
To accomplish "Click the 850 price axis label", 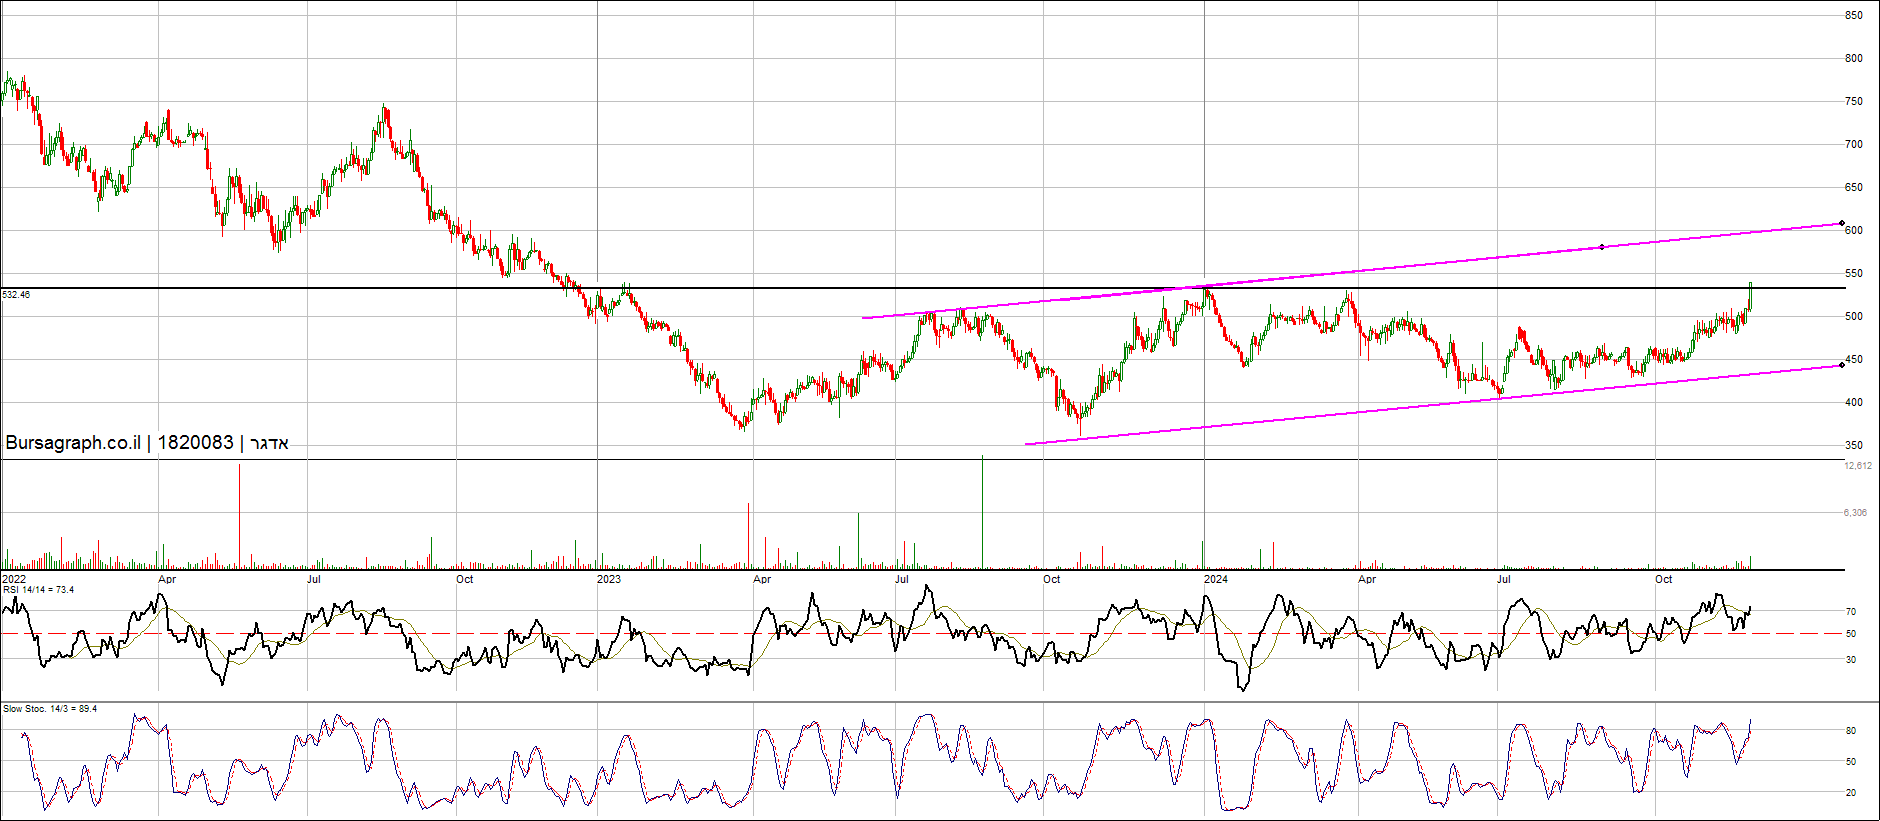I will click(x=1854, y=15).
